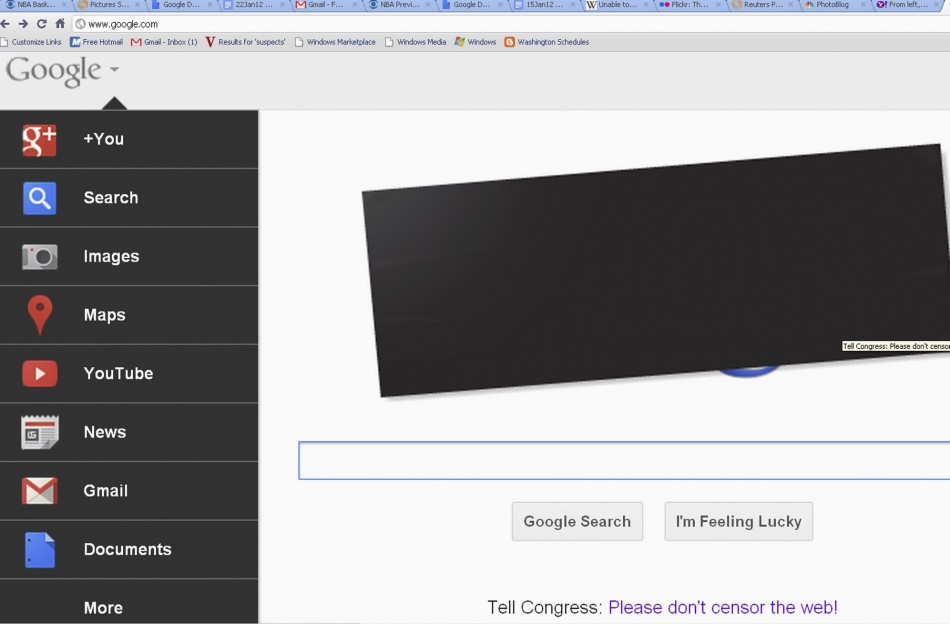Close the Pictures S... tab
The image size is (950, 624).
(x=137, y=5)
